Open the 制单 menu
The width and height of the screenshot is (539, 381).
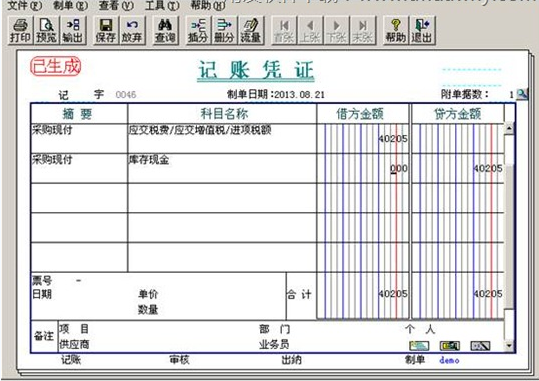coord(70,6)
